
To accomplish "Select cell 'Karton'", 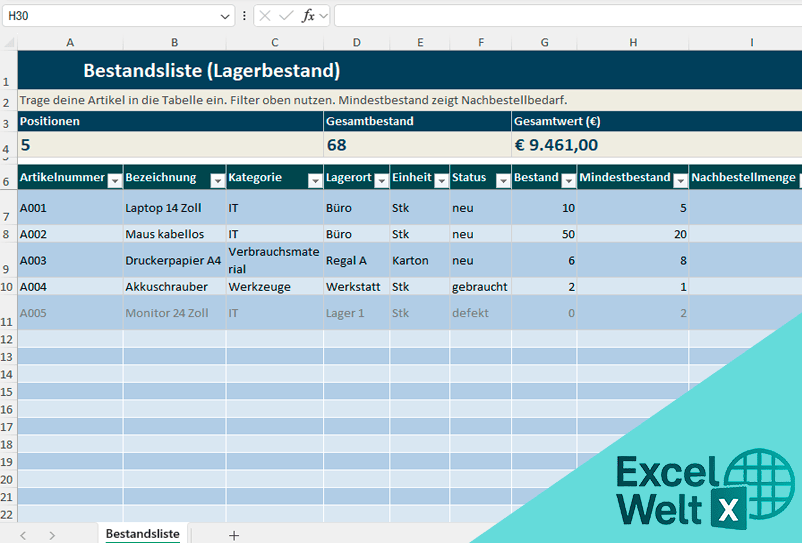I will coord(420,260).
